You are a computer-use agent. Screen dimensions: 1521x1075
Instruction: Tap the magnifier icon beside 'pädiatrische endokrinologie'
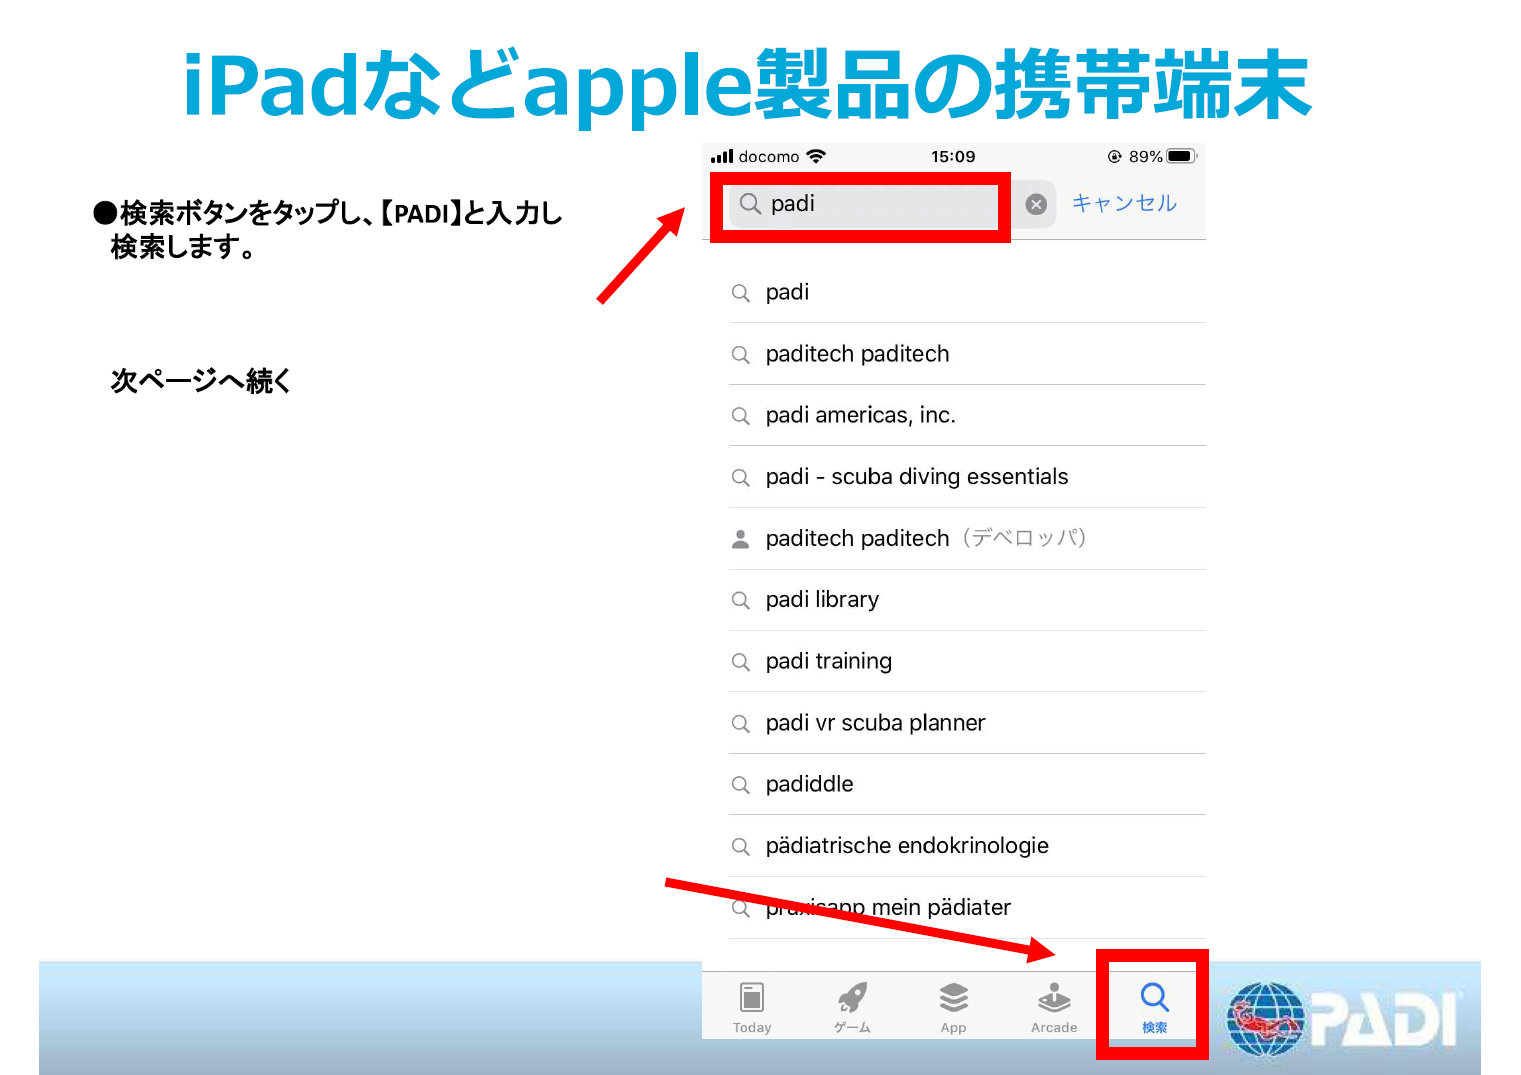click(x=740, y=846)
